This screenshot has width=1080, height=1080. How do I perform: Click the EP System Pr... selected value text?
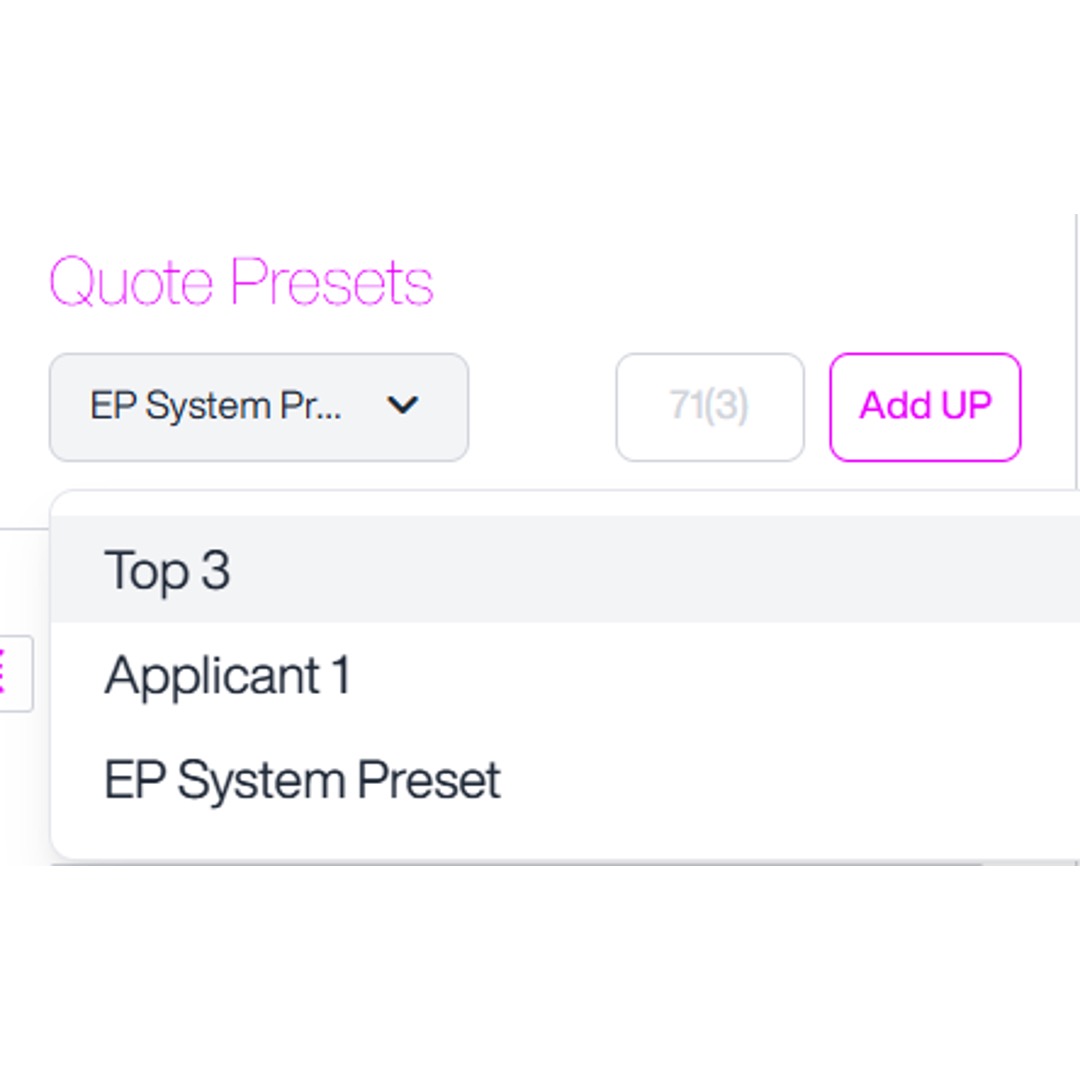(x=216, y=406)
